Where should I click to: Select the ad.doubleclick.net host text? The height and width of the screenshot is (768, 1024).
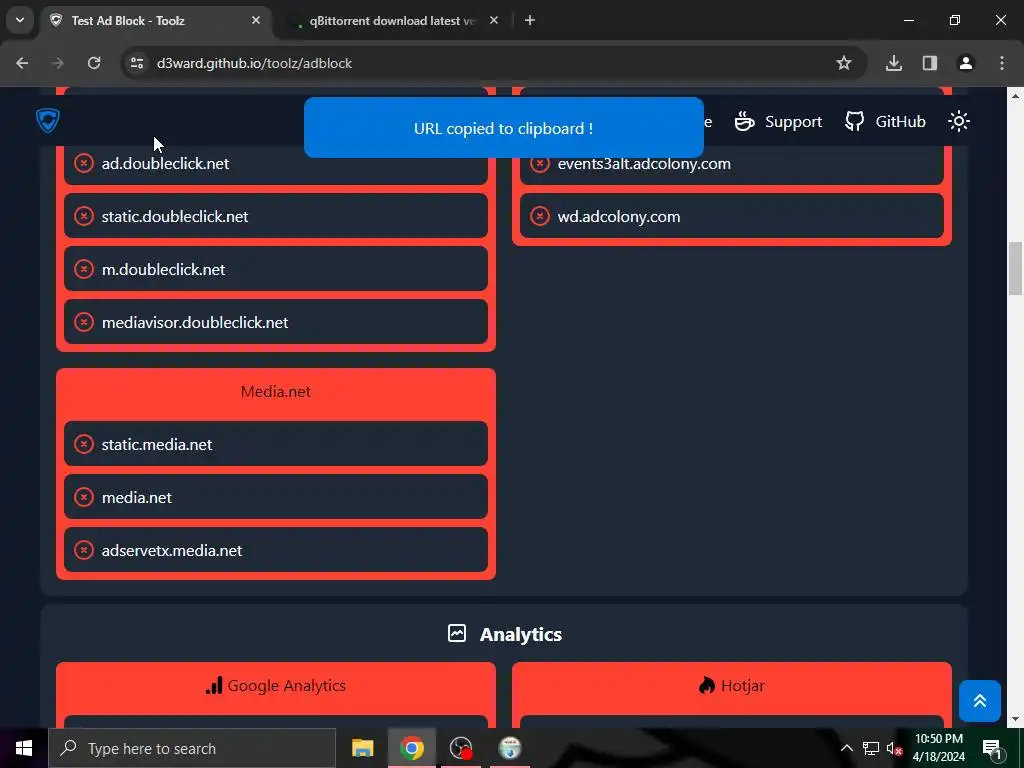[x=165, y=164]
